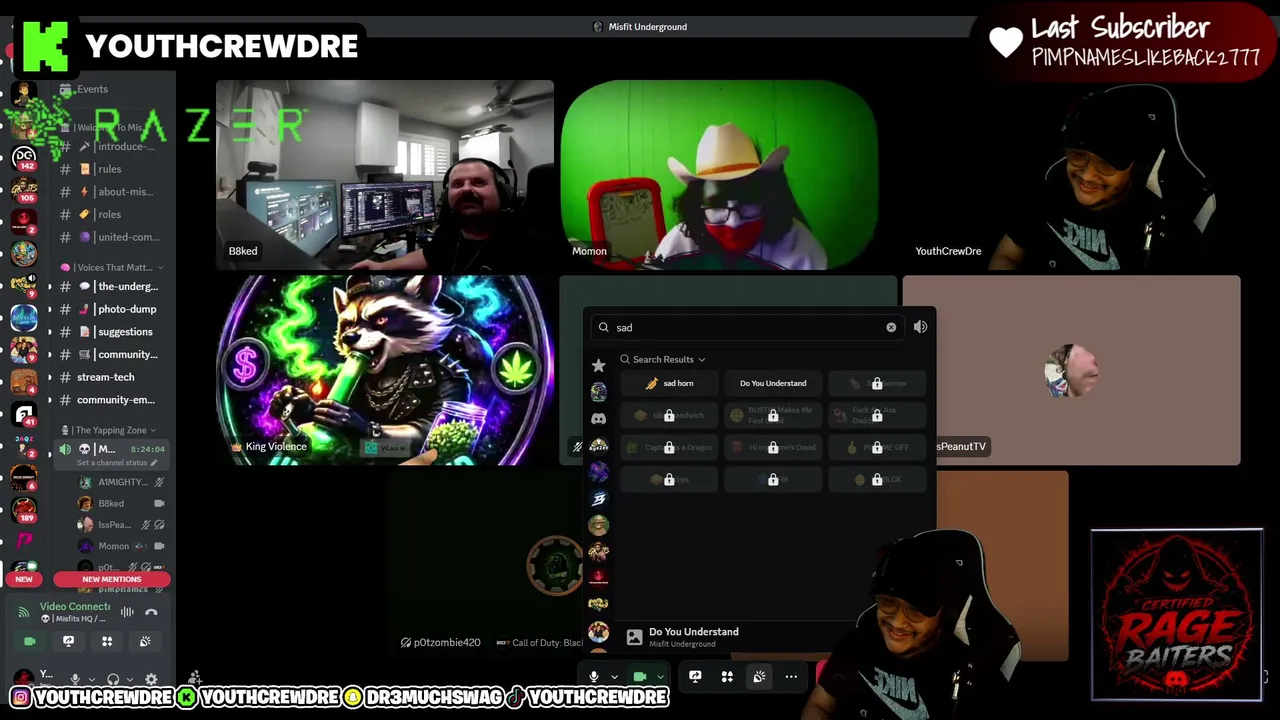The image size is (1280, 720).
Task: Toggle the soundboard button in call bar
Action: (x=759, y=677)
